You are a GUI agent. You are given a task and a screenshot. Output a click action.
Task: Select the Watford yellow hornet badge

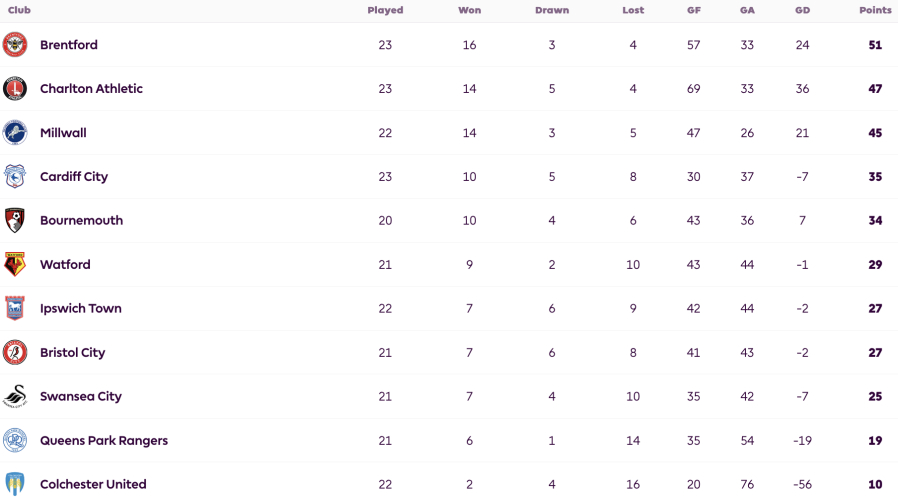pos(15,264)
